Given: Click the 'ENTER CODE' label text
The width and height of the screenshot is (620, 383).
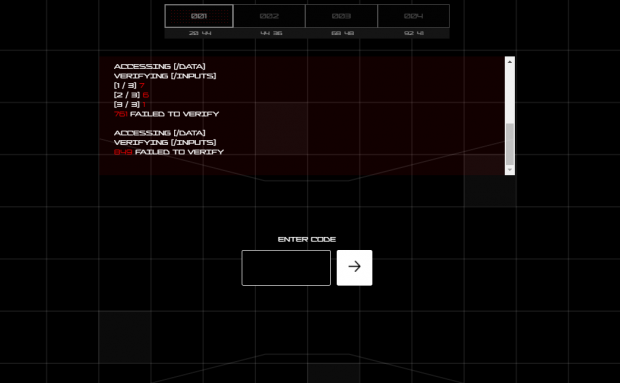Looking at the screenshot, I should [x=307, y=240].
